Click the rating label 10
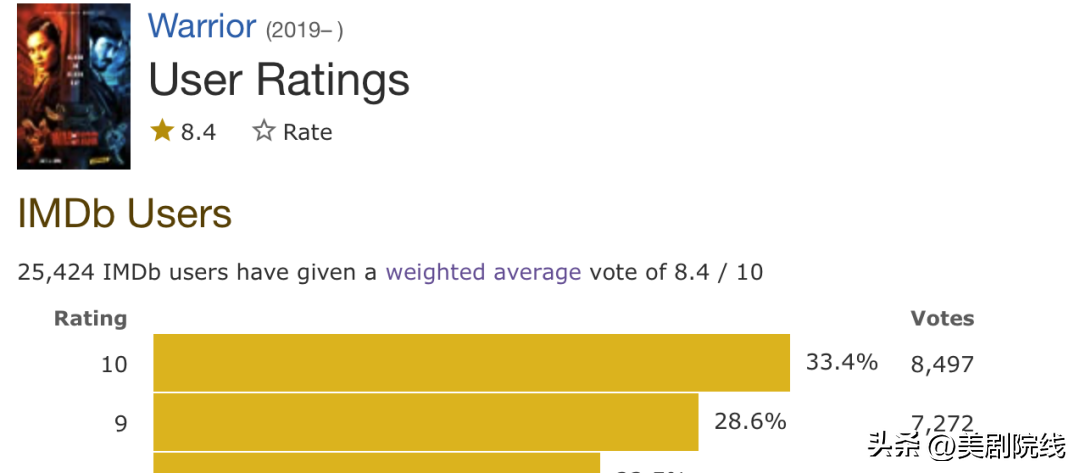Screen dimensions: 1080x473 pos(114,365)
